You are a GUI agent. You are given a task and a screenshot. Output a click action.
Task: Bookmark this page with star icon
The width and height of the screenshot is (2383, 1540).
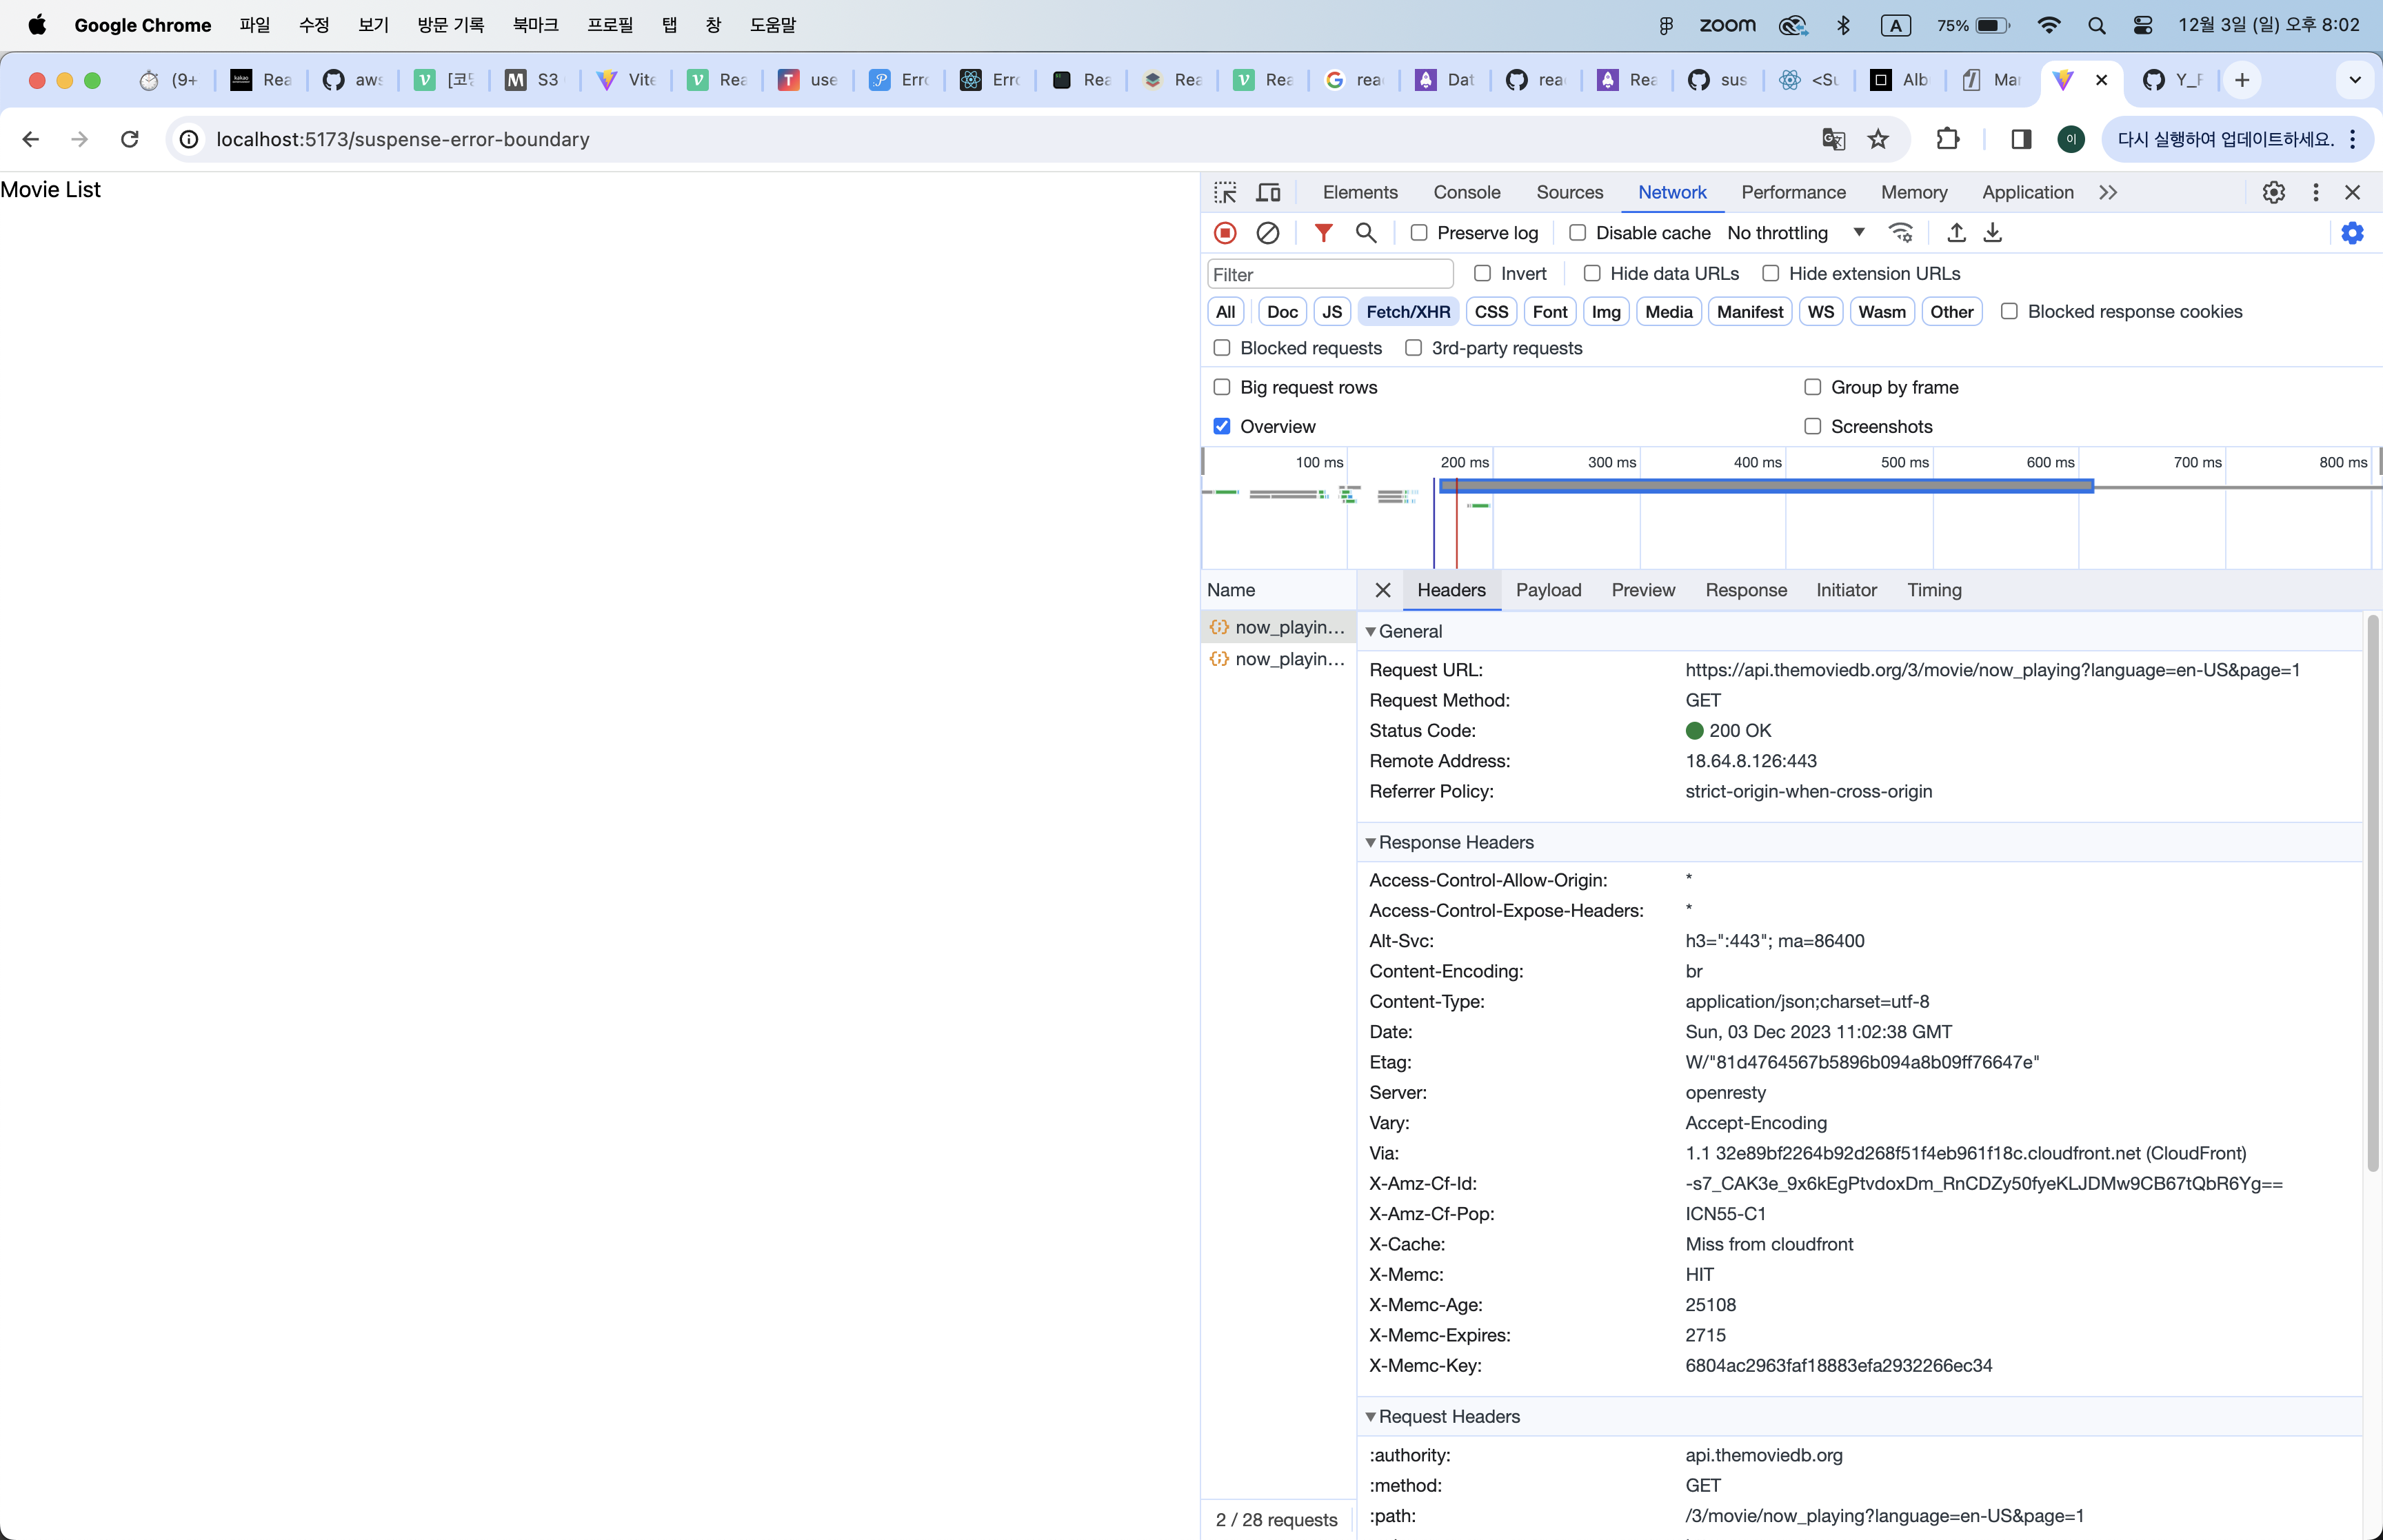coord(1878,139)
